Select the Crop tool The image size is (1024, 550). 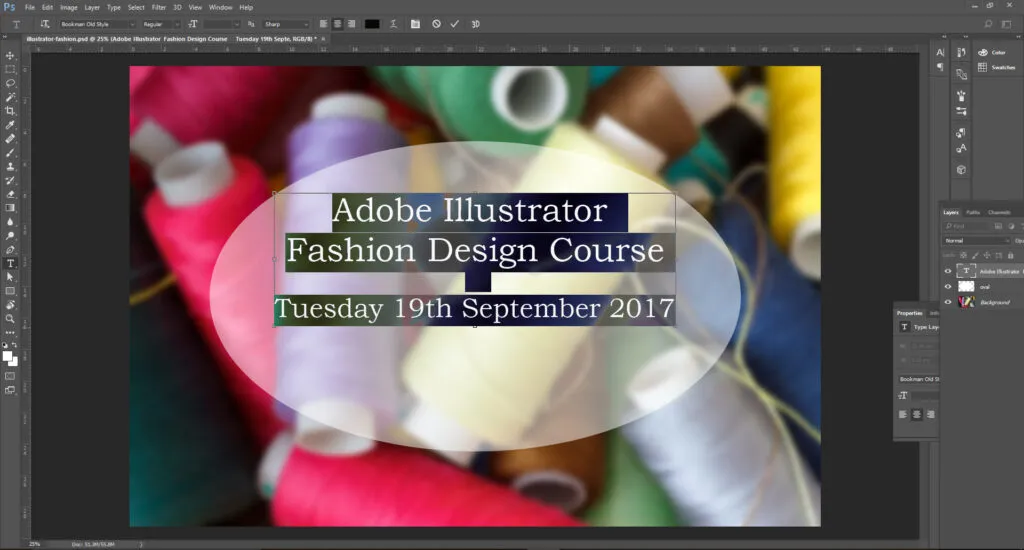(x=10, y=111)
